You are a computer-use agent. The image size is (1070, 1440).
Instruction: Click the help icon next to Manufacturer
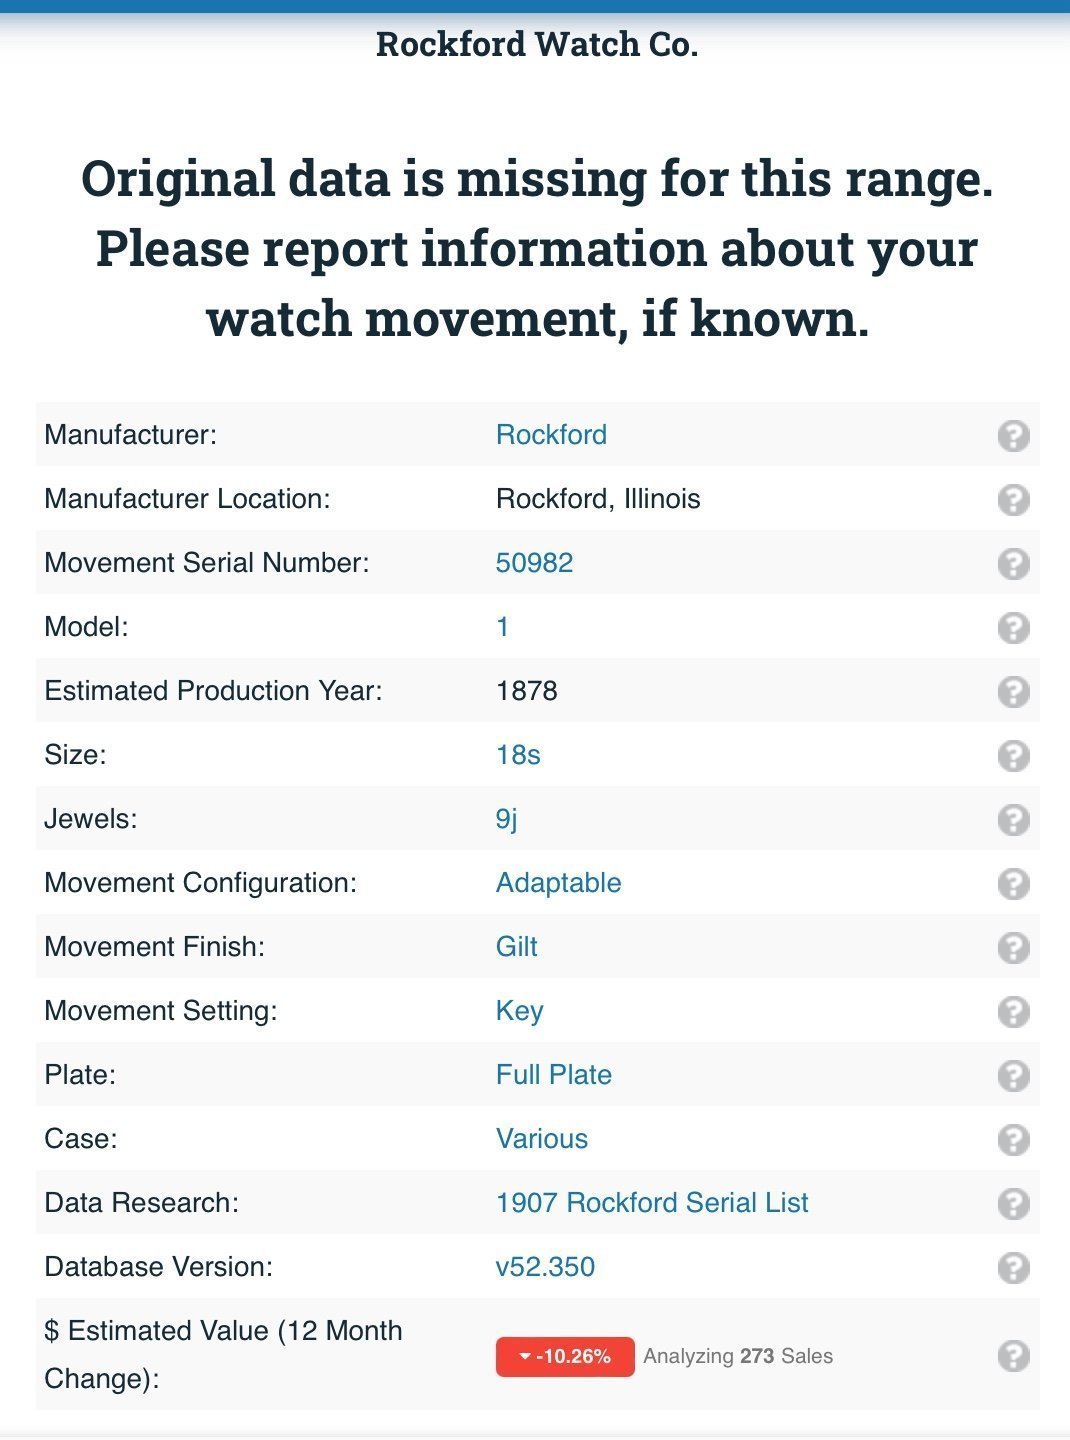pyautogui.click(x=1013, y=436)
